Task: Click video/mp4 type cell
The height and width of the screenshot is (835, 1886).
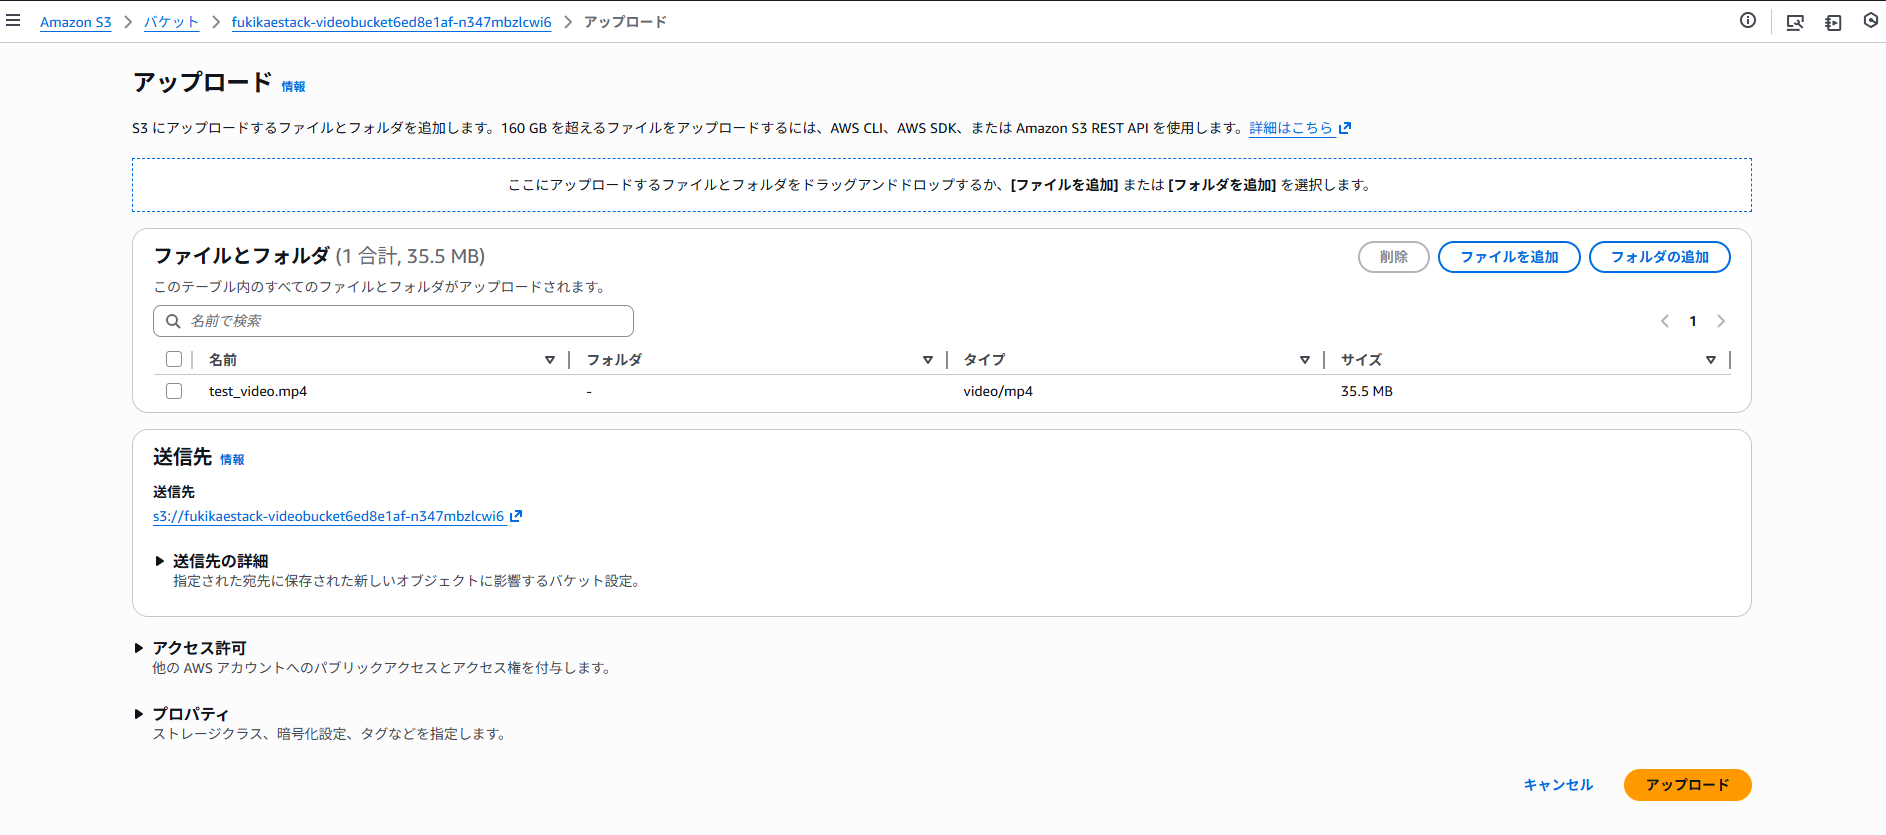Action: 998,391
